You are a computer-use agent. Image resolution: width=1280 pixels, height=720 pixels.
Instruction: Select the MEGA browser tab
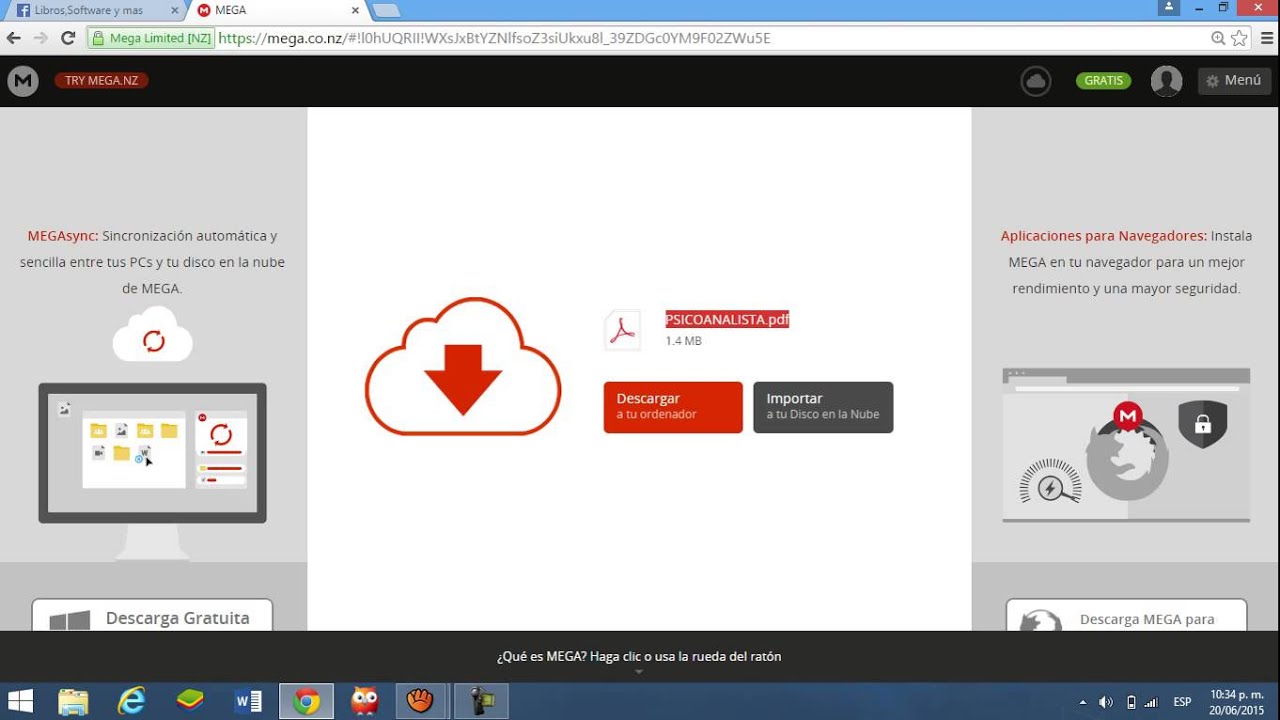coord(278,10)
